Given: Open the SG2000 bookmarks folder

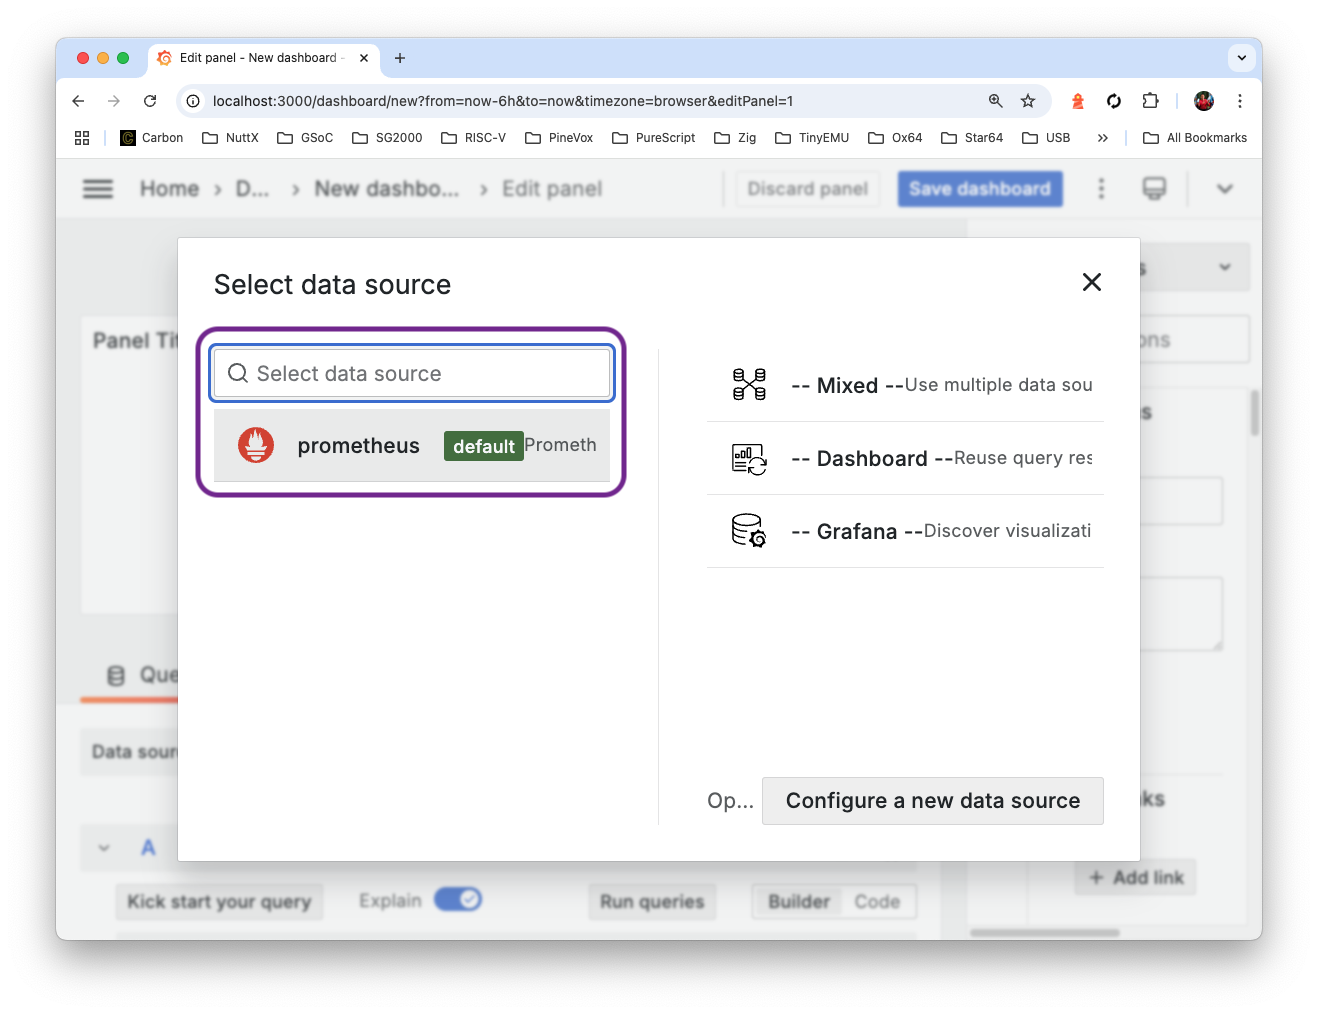Looking at the screenshot, I should point(388,138).
